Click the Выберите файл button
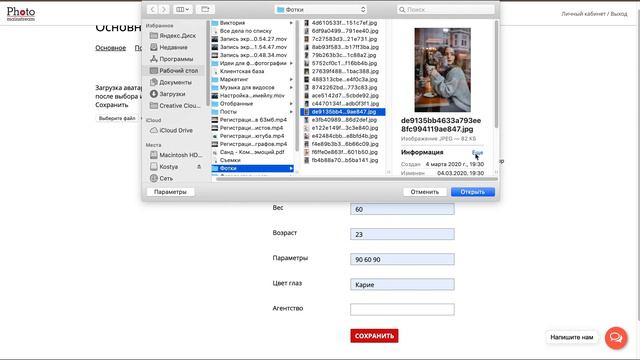This screenshot has height=360, width=640. click(117, 118)
